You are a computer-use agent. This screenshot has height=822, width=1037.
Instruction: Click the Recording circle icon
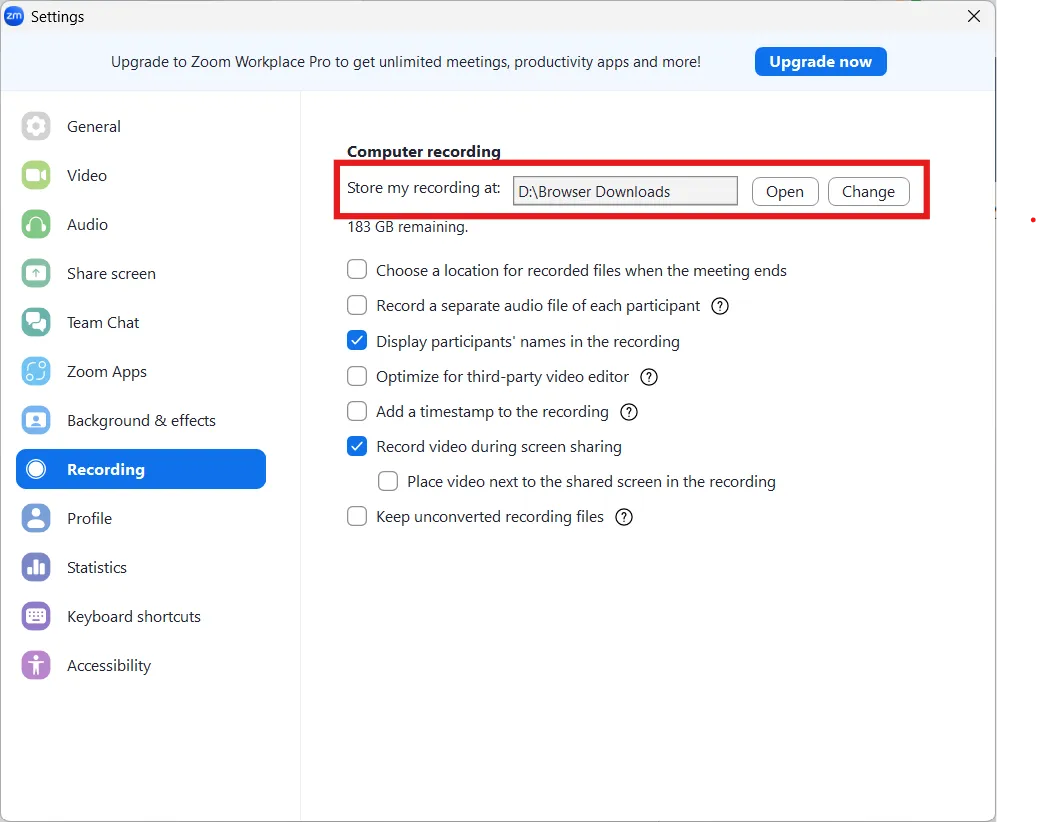(36, 469)
